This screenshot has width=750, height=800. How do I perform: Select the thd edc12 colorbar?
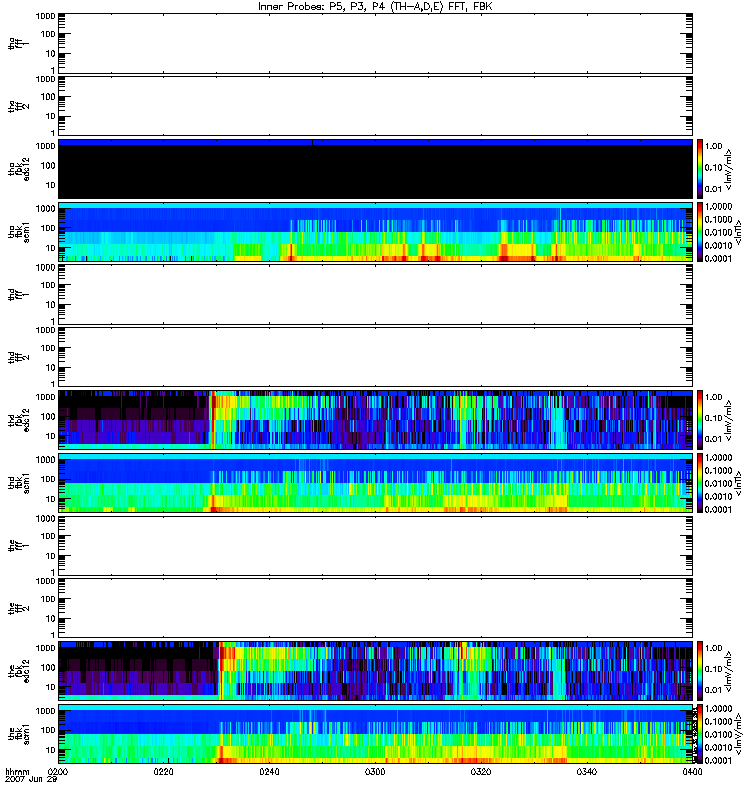click(700, 420)
